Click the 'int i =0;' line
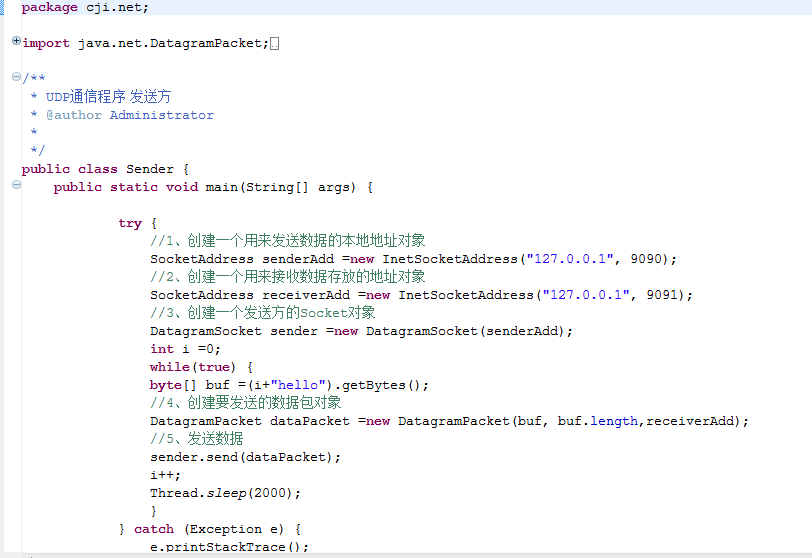Viewport: 812px width, 558px height. pyautogui.click(x=185, y=349)
